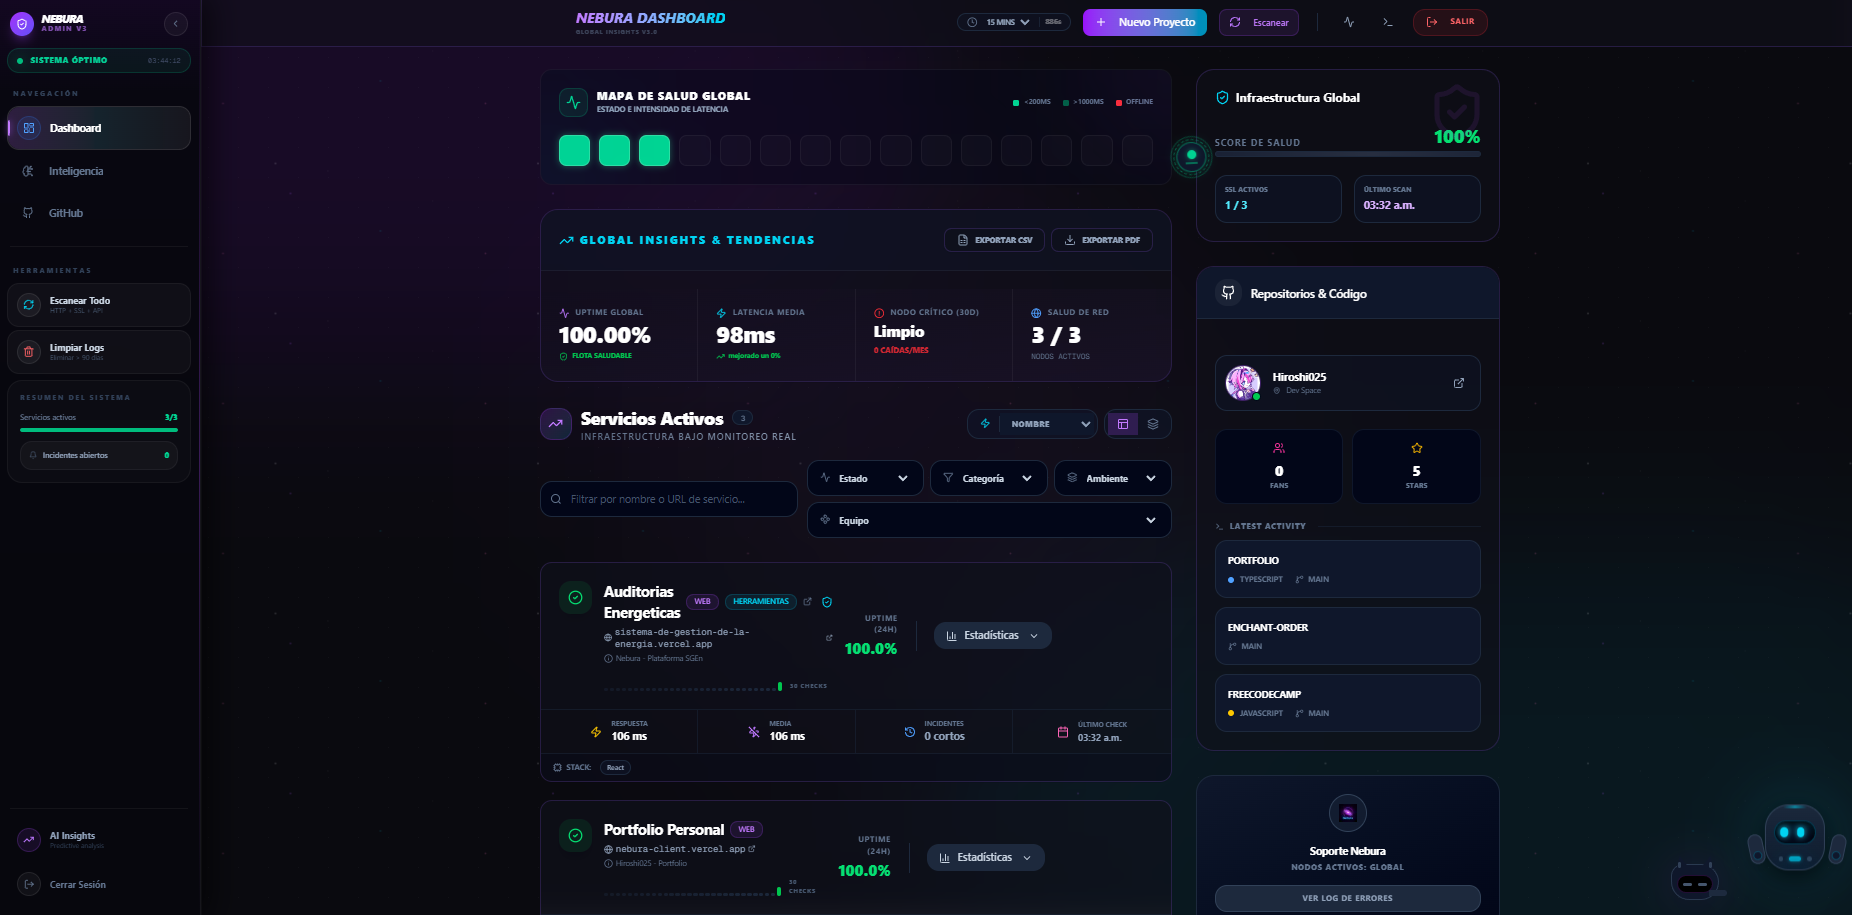Viewport: 1852px width, 915px height.
Task: Click the Nuevo Proyecto button
Action: [1144, 21]
